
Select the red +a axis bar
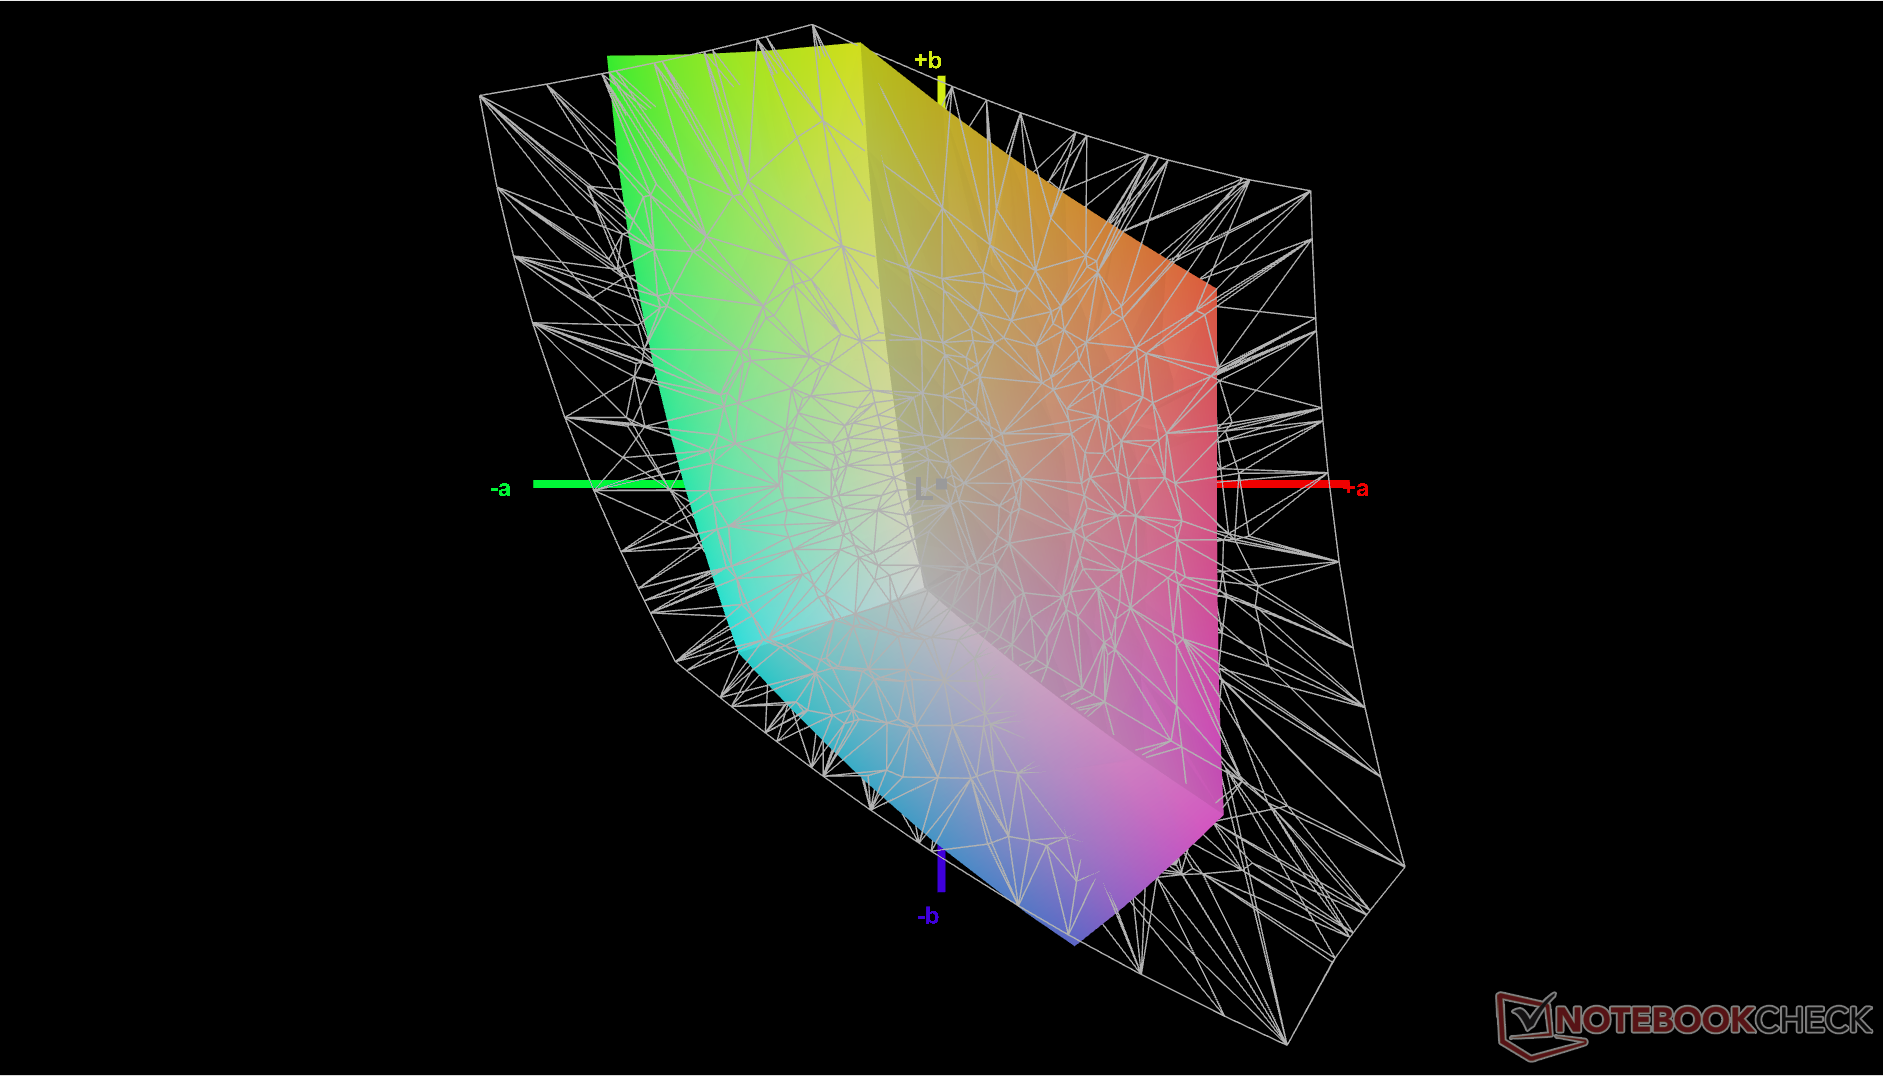coord(1282,484)
